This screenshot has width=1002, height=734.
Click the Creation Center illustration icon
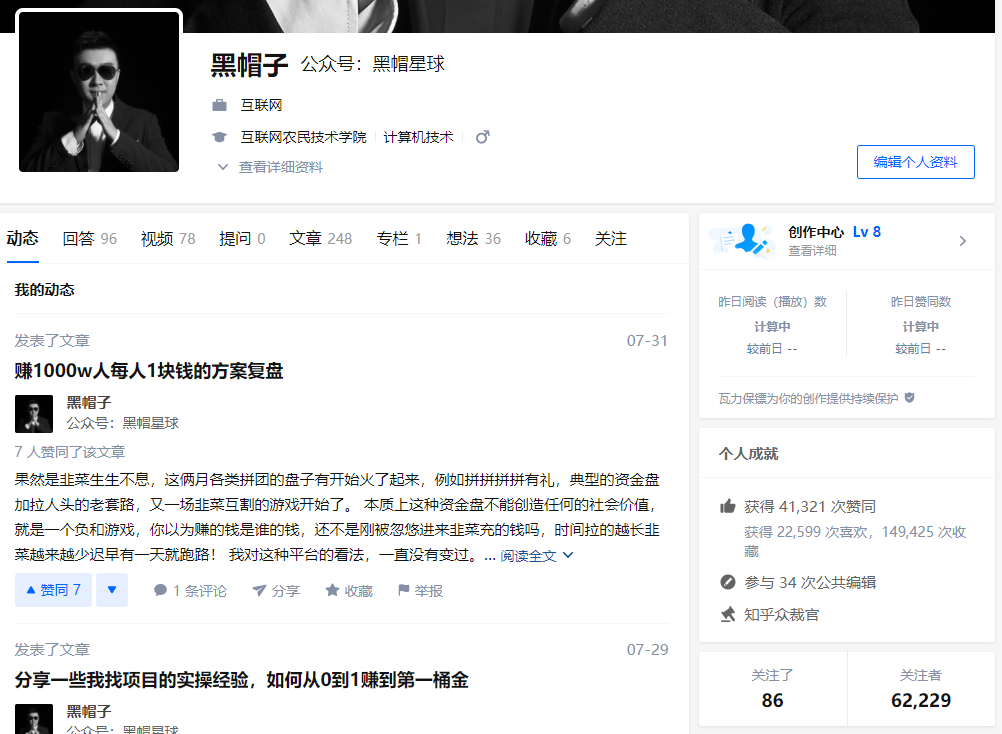tap(742, 240)
